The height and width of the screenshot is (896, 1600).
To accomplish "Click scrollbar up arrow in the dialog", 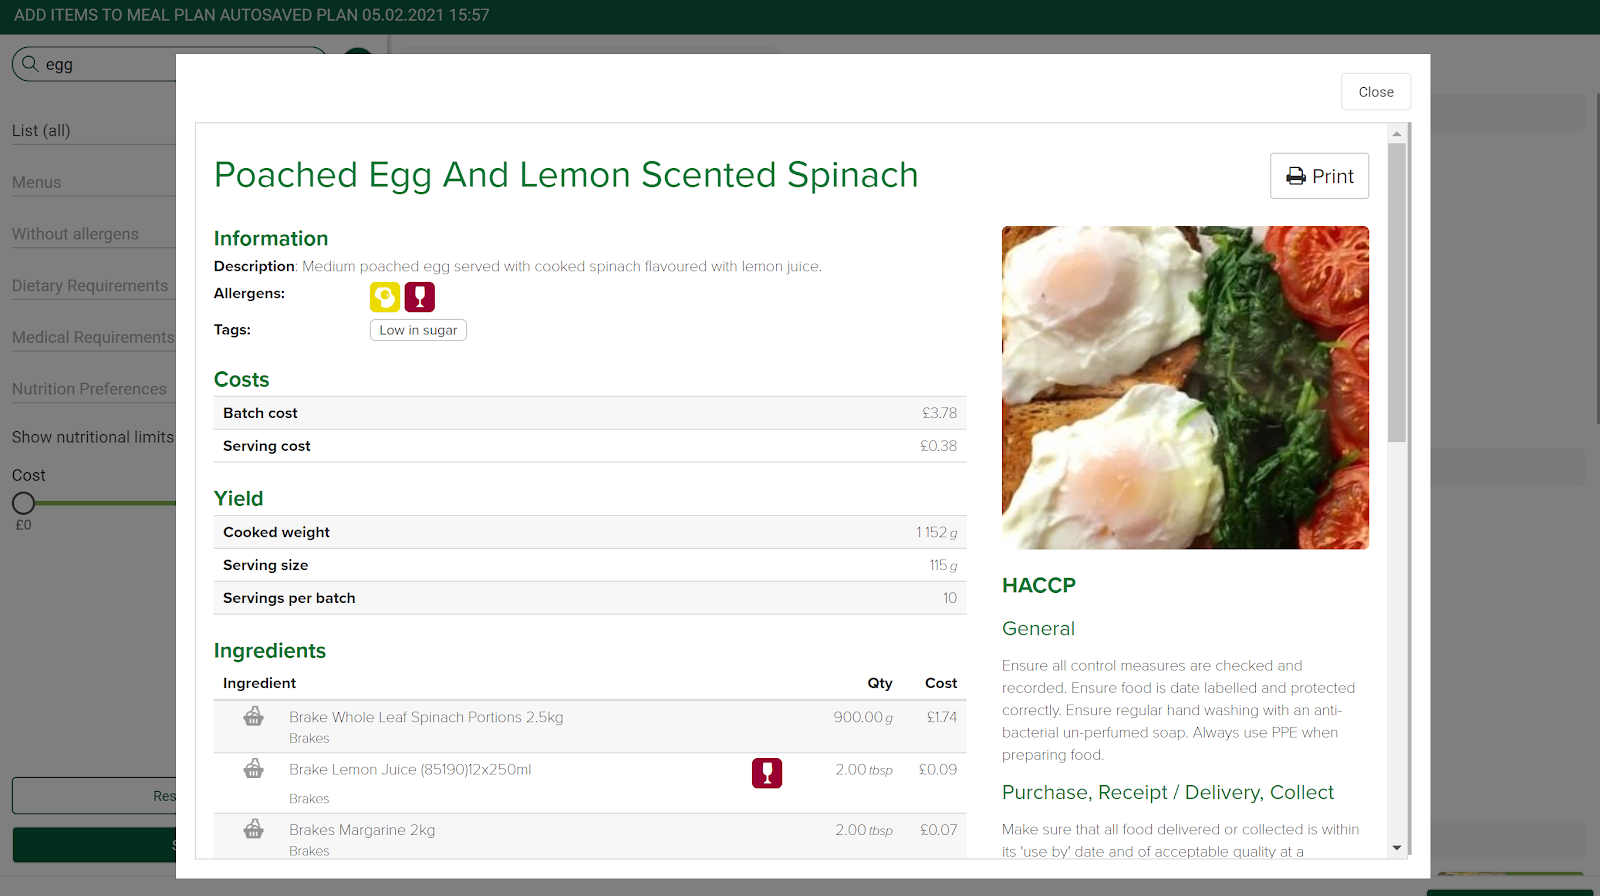I will tap(1397, 133).
